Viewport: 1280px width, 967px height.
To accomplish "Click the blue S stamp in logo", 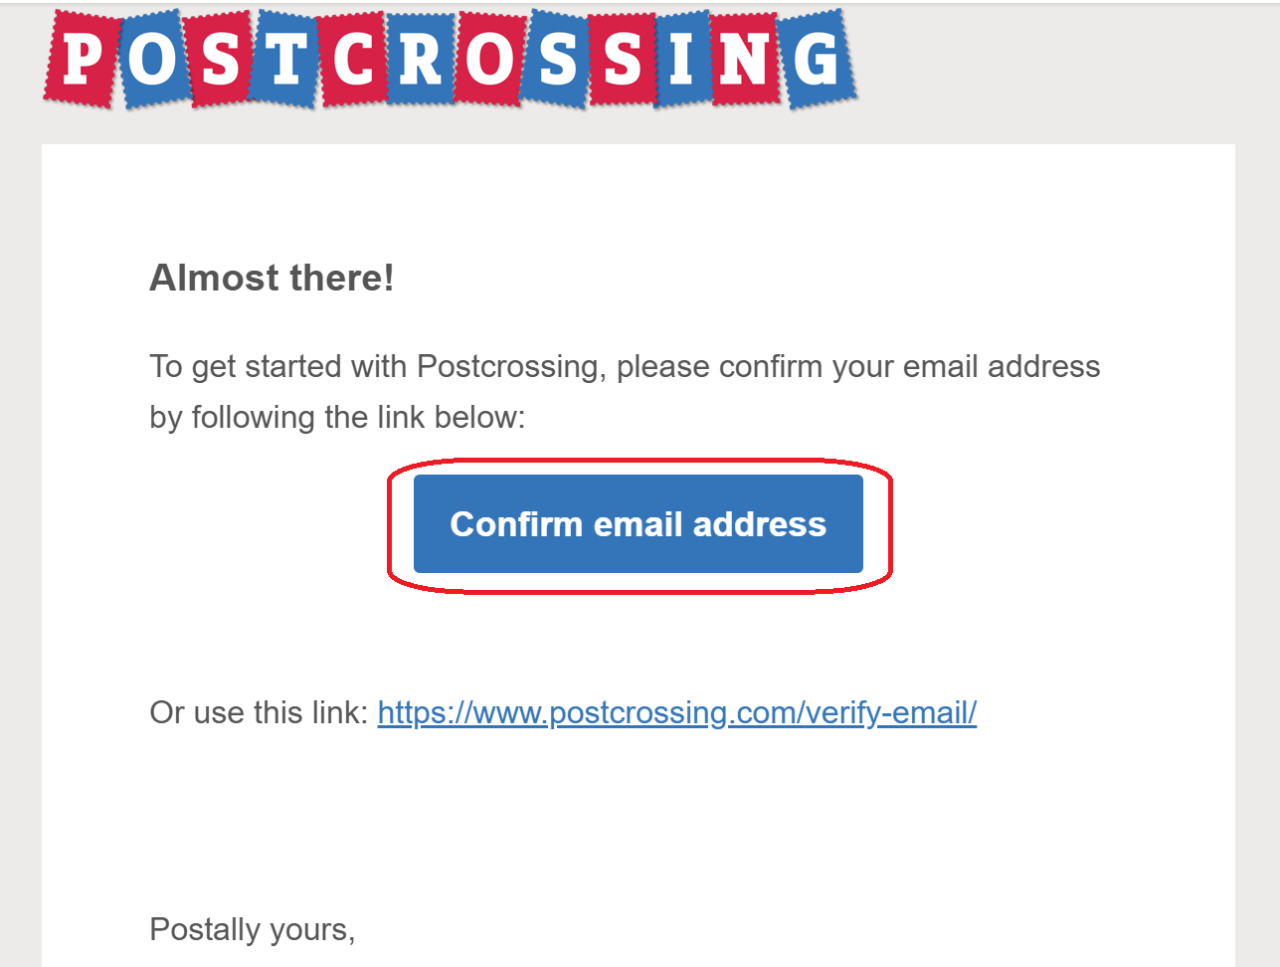I will (x=557, y=59).
